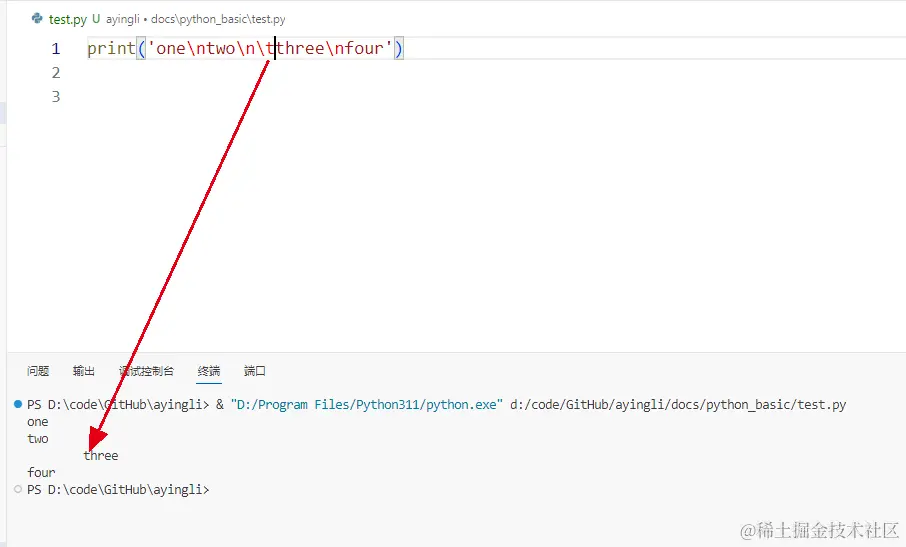Click the Python file icon beside test.py

point(37,18)
